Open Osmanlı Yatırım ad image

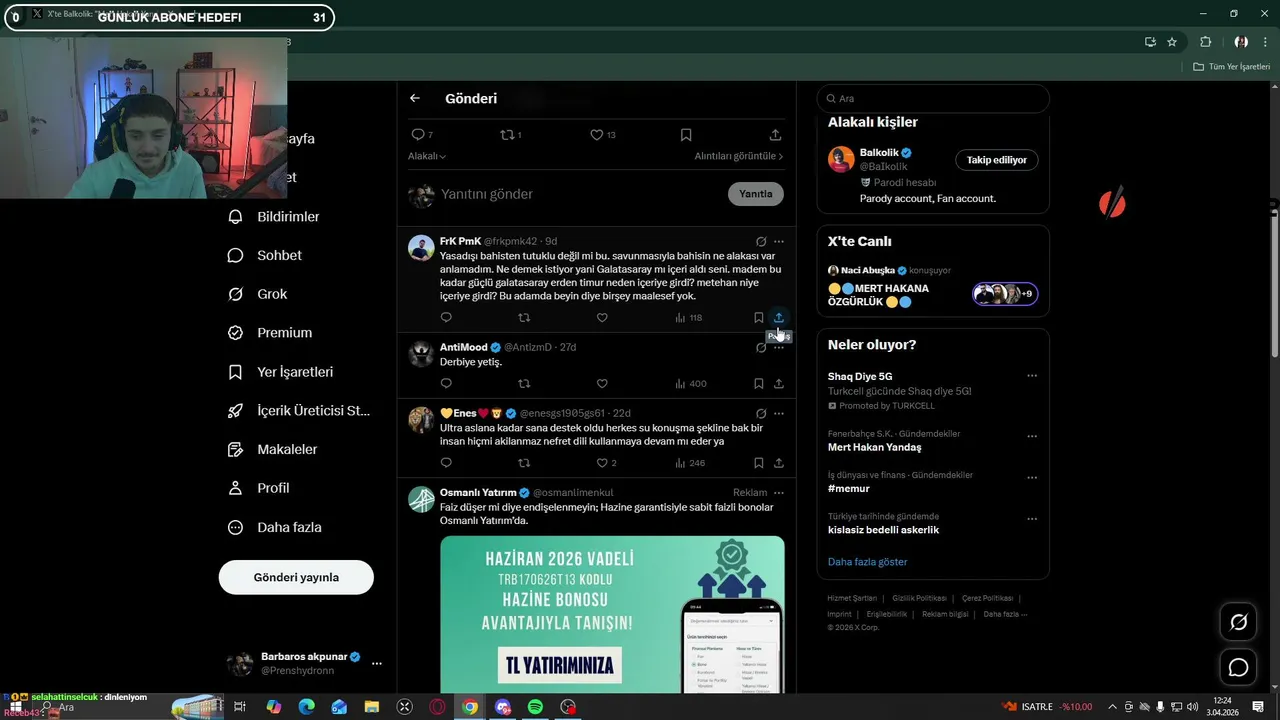tap(612, 614)
